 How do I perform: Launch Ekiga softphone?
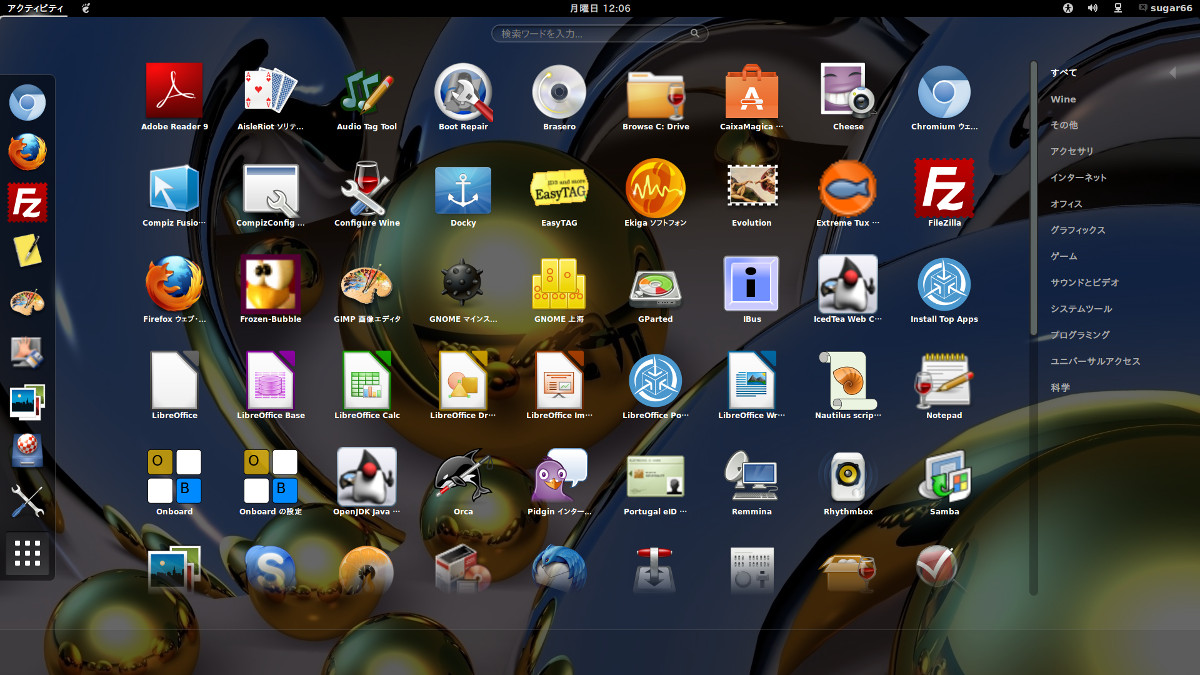click(656, 187)
